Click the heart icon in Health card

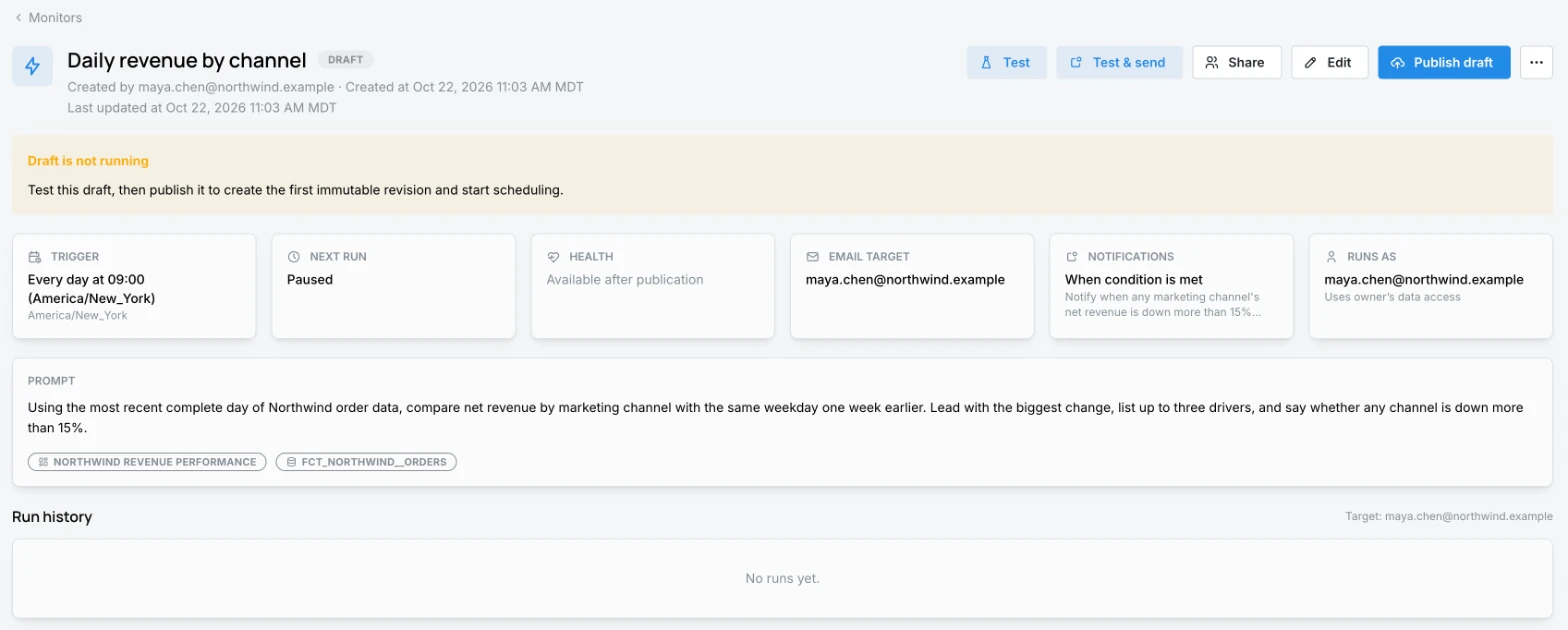553,257
